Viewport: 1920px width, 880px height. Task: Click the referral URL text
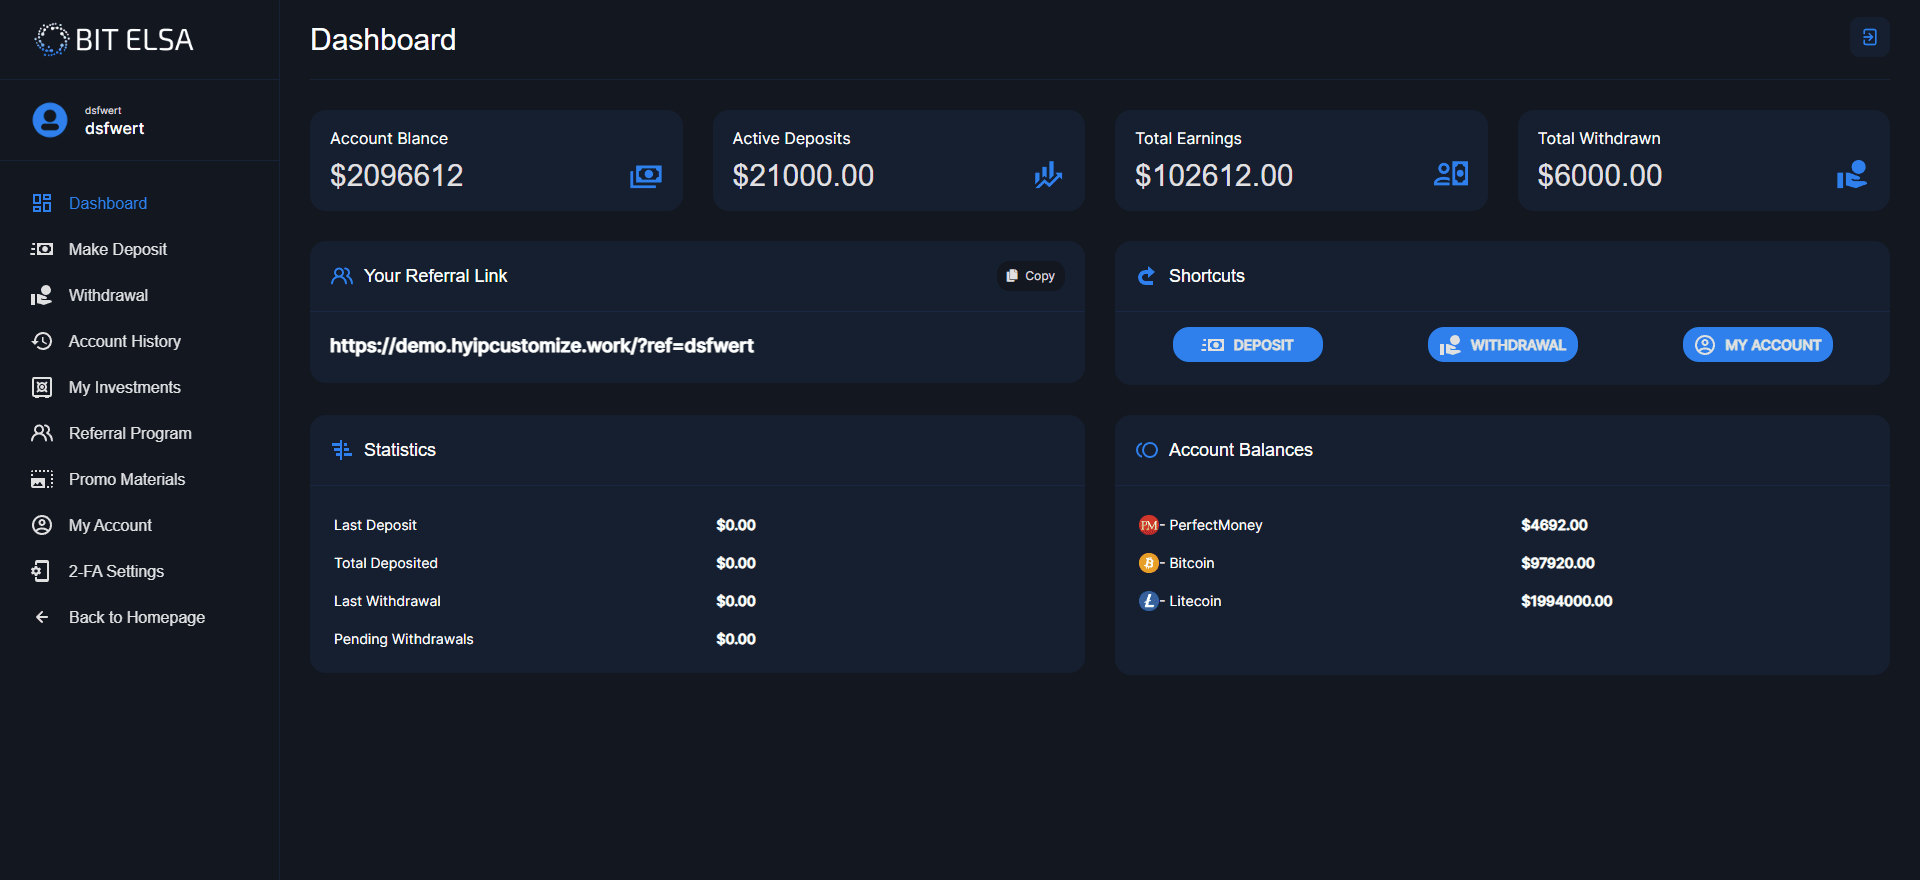click(542, 346)
